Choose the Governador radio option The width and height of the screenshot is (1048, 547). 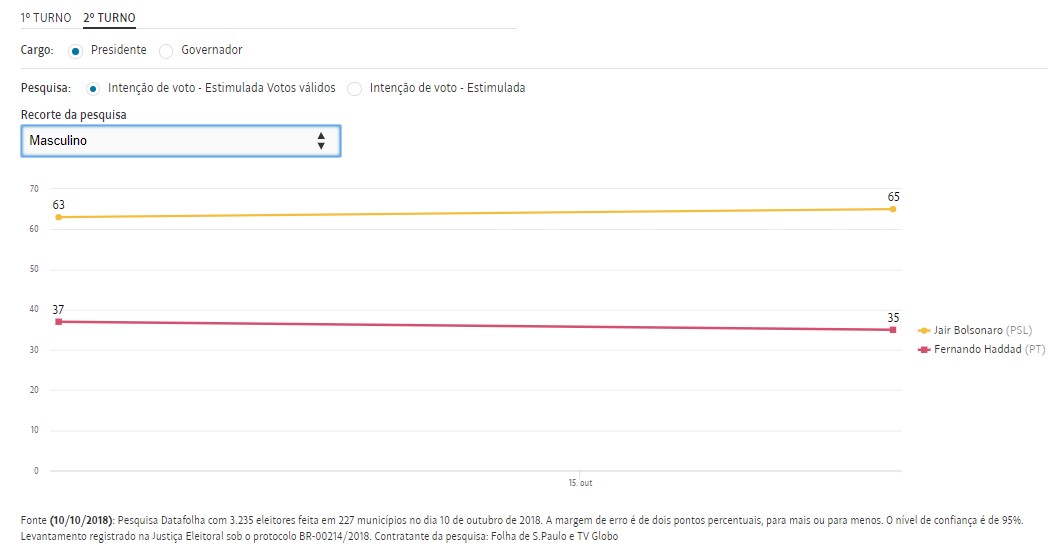167,51
